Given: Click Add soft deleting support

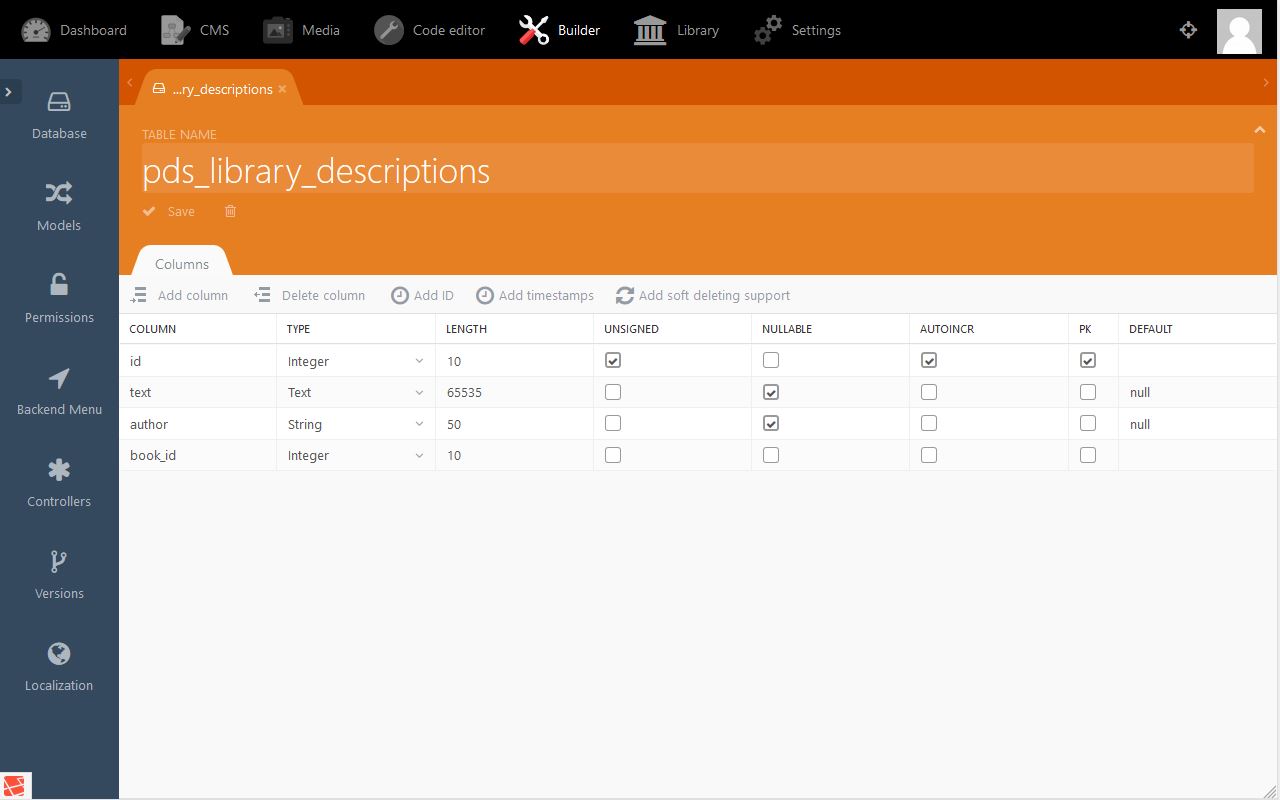Looking at the screenshot, I should (x=703, y=295).
